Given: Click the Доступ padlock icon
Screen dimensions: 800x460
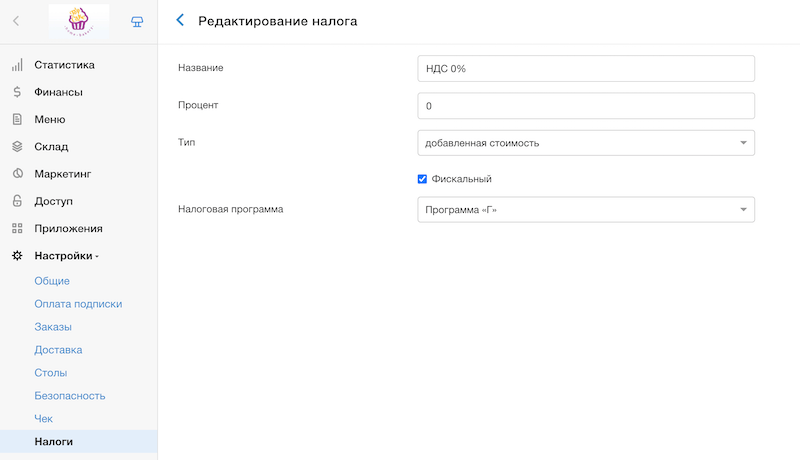Looking at the screenshot, I should tap(17, 201).
